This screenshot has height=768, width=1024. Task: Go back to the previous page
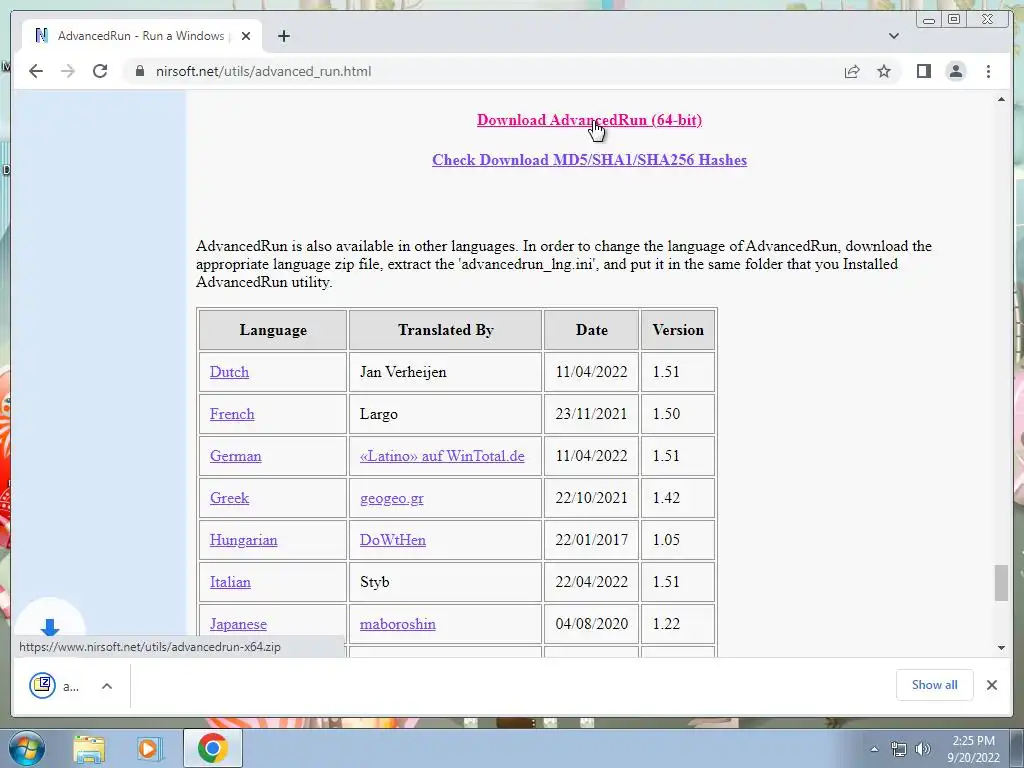click(x=36, y=71)
